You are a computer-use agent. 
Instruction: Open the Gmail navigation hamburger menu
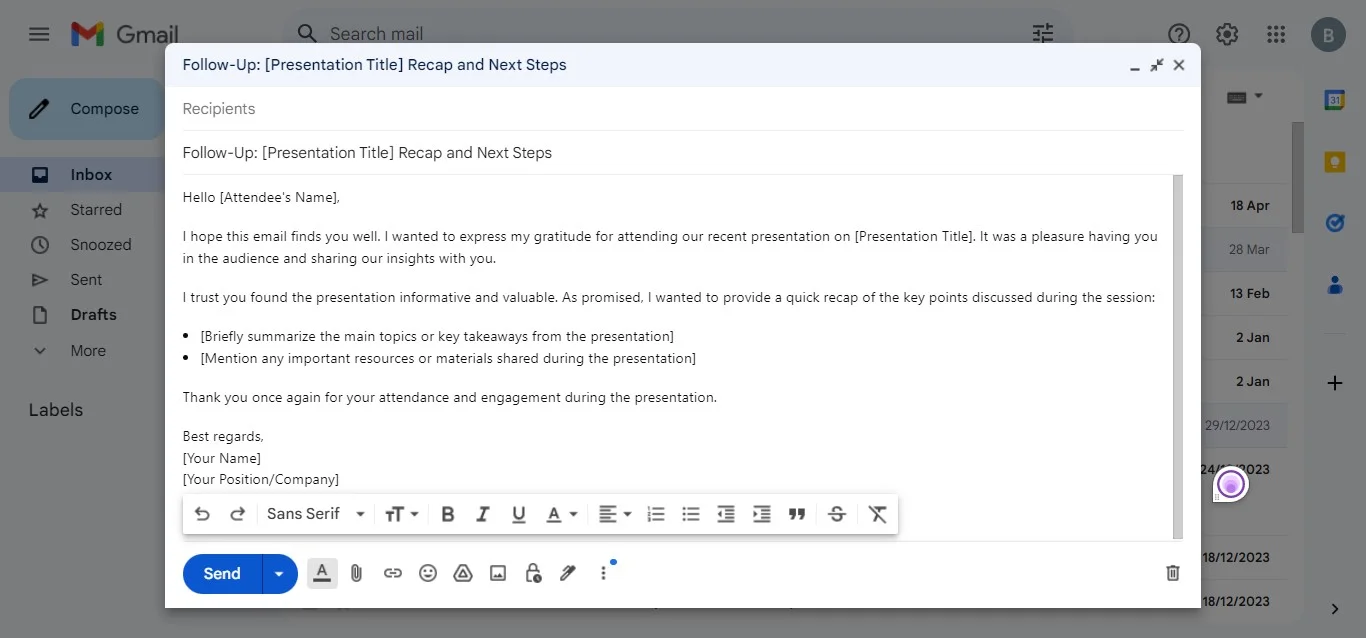click(x=39, y=33)
